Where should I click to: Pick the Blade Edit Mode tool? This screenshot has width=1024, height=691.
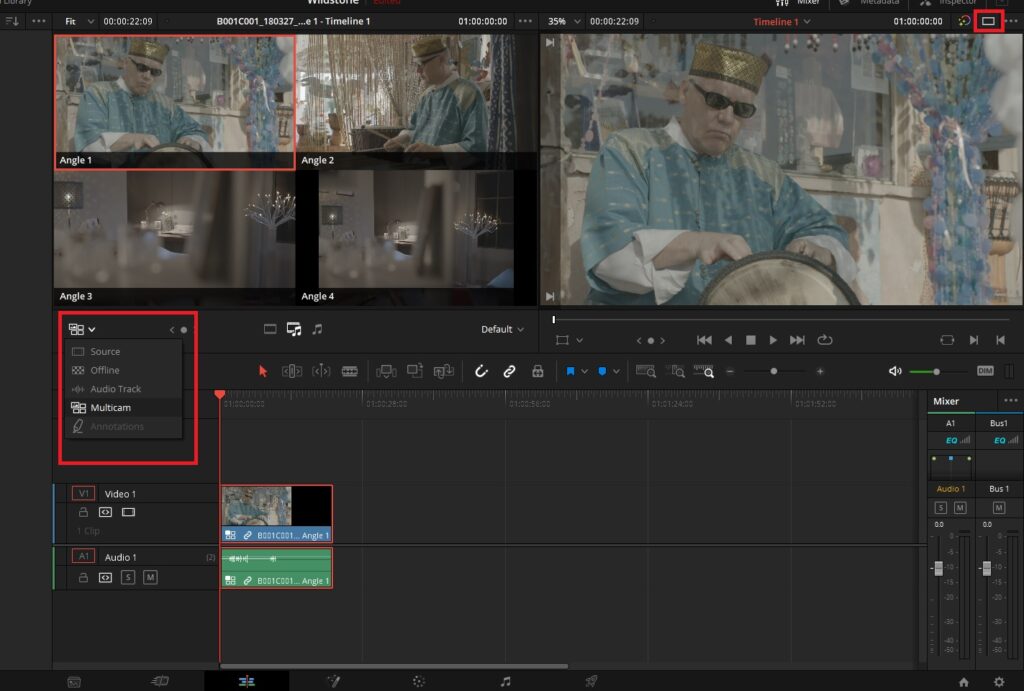click(349, 371)
